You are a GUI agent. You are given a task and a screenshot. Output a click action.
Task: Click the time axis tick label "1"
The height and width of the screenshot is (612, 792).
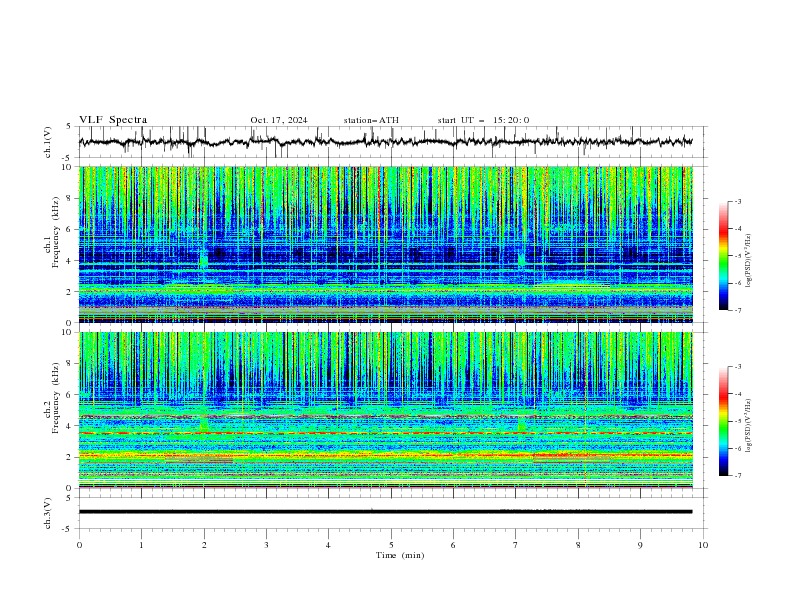coord(141,545)
